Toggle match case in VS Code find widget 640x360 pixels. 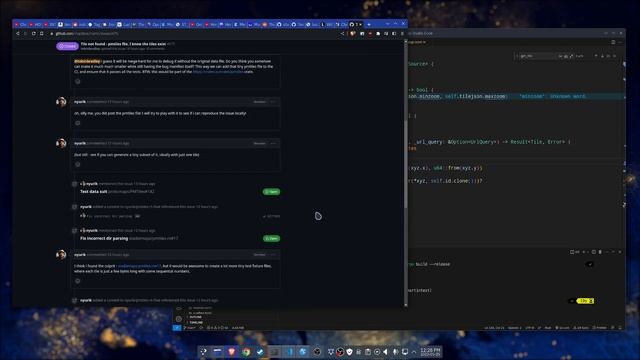560,56
